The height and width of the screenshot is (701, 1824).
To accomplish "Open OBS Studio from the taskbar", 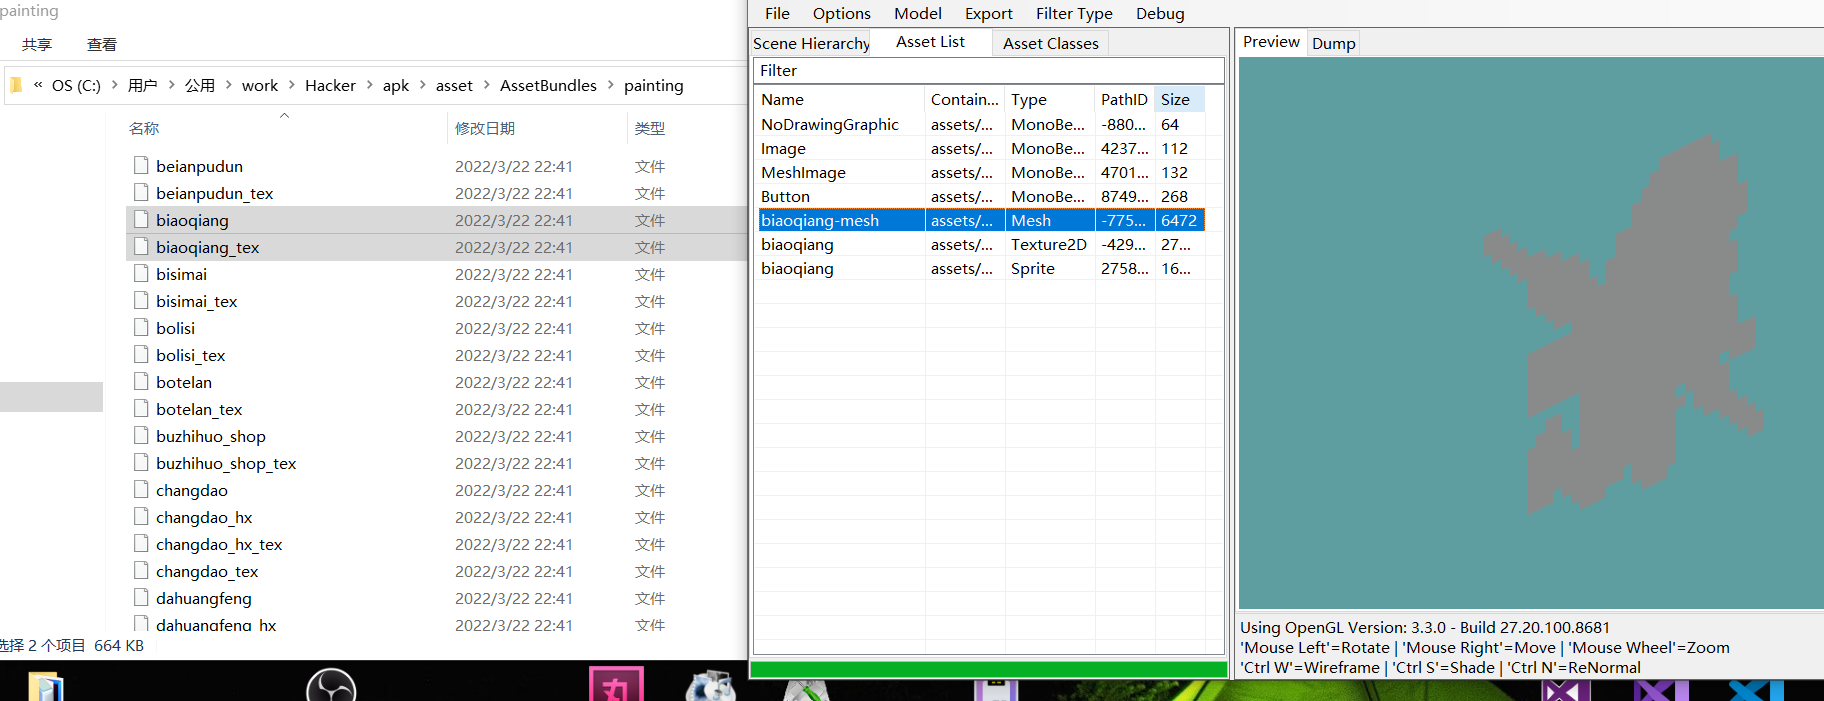I will 331,686.
